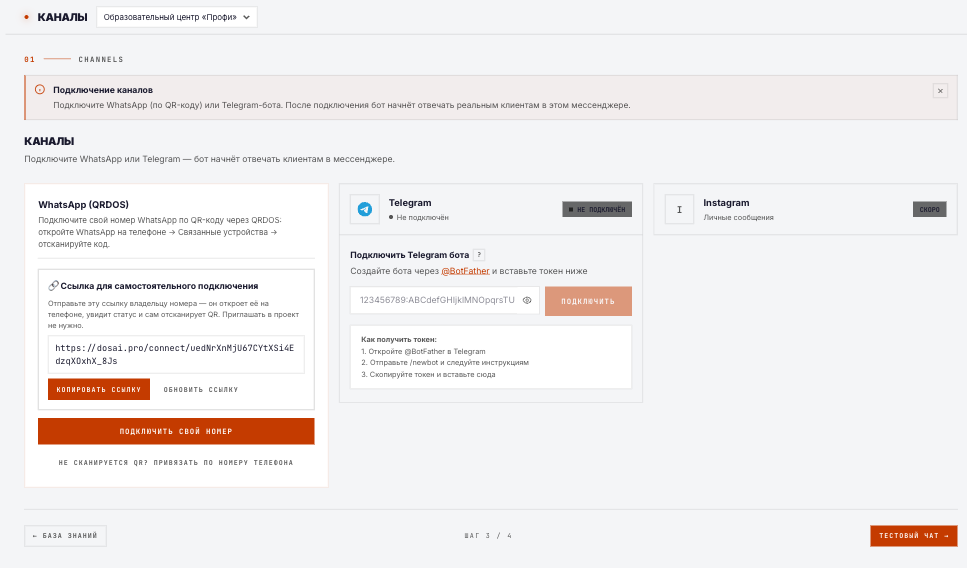Click the WhatsApp (QRDOS) heading
967x568 pixels.
tap(83, 205)
